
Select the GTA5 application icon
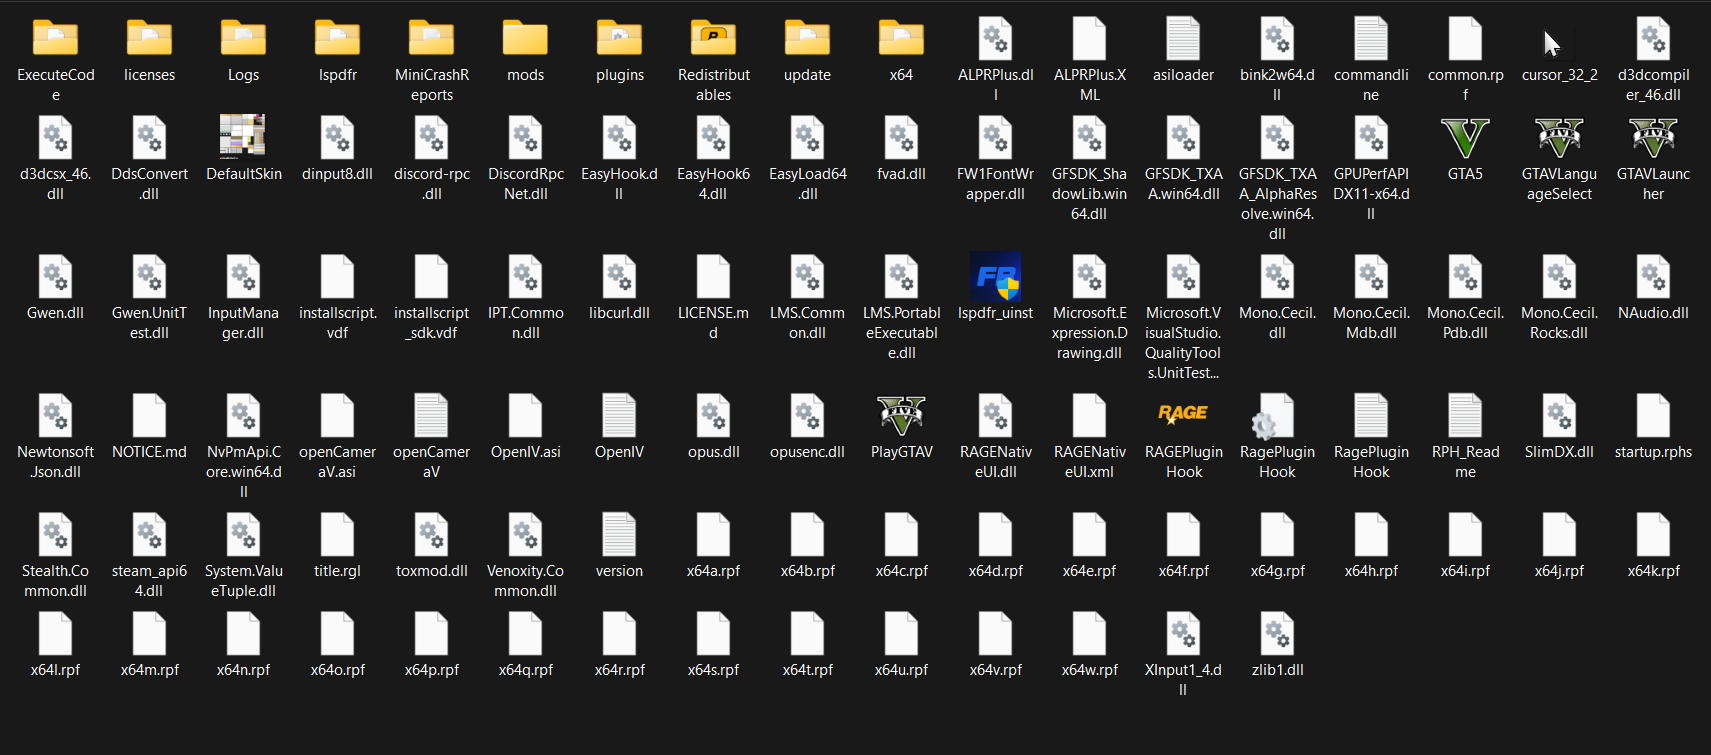tap(1466, 138)
